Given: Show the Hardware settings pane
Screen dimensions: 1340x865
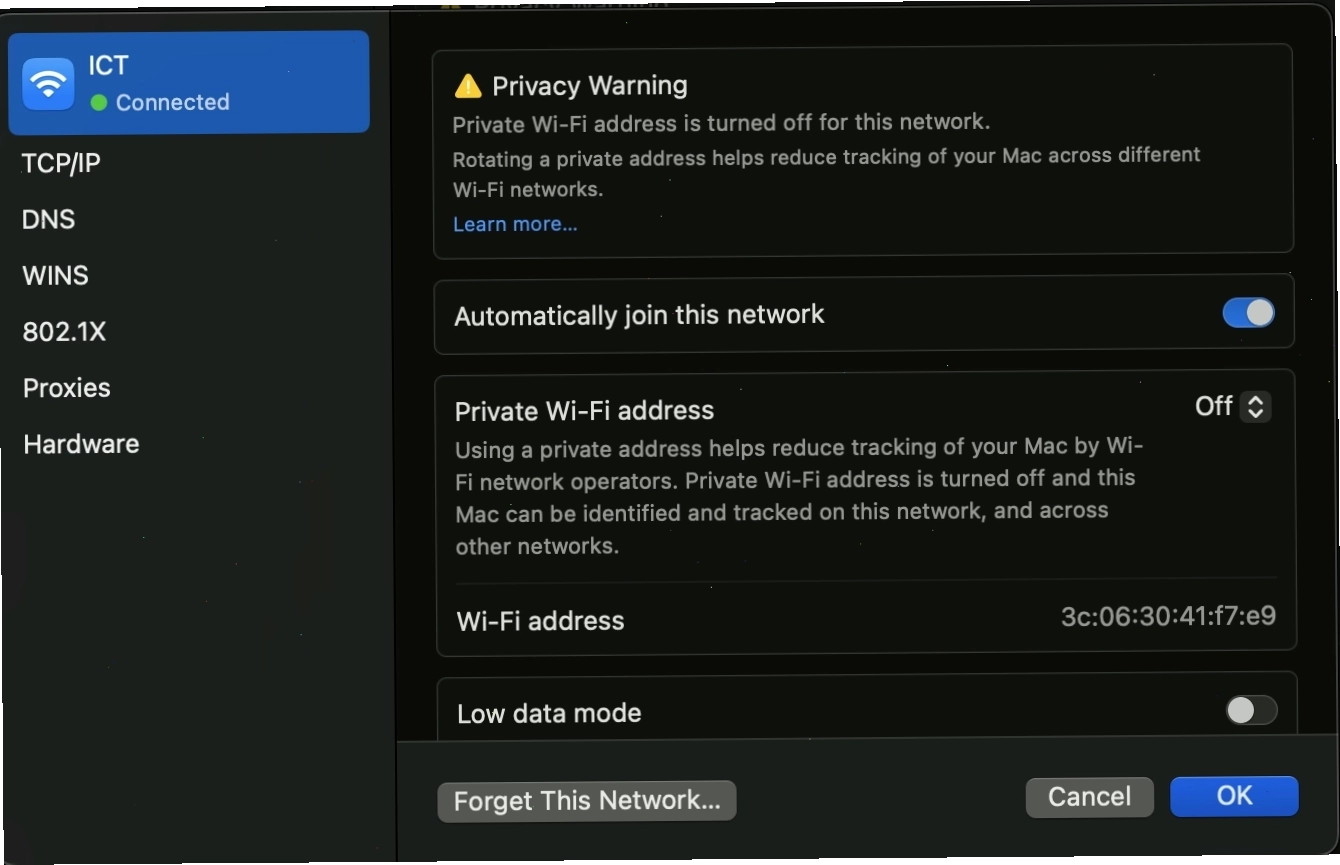Looking at the screenshot, I should pos(81,444).
